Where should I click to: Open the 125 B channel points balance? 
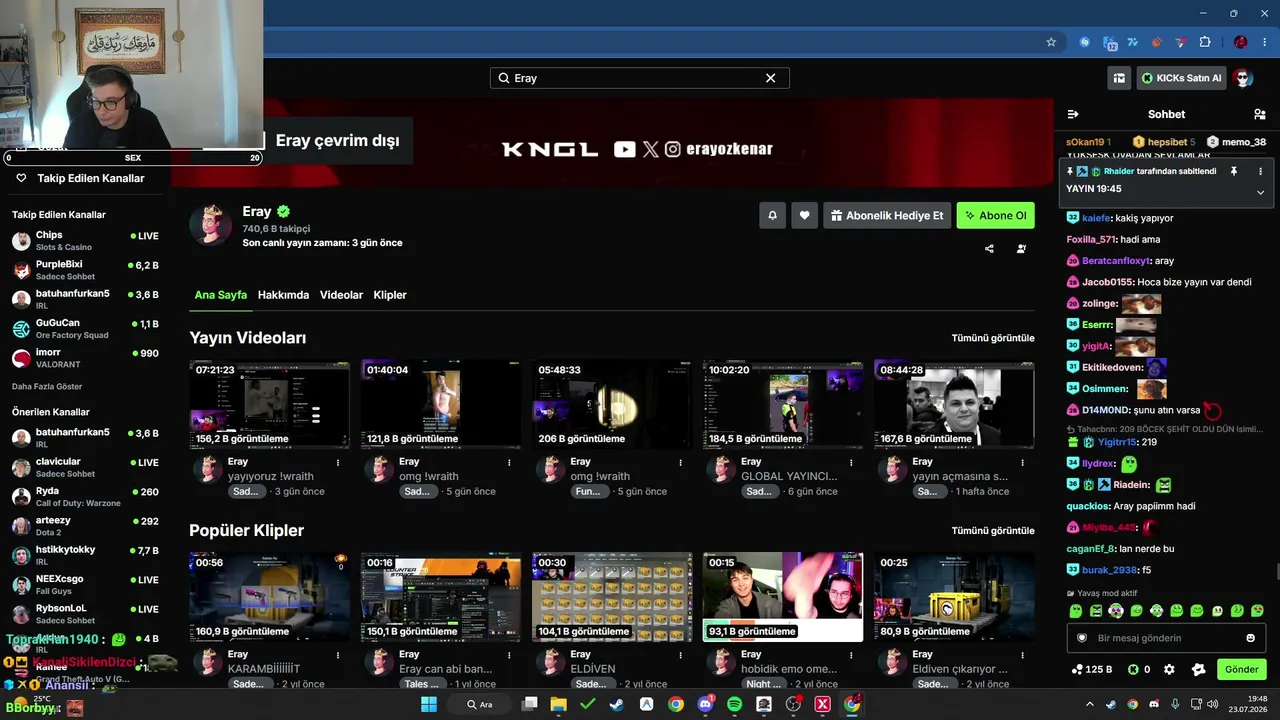[x=1091, y=669]
